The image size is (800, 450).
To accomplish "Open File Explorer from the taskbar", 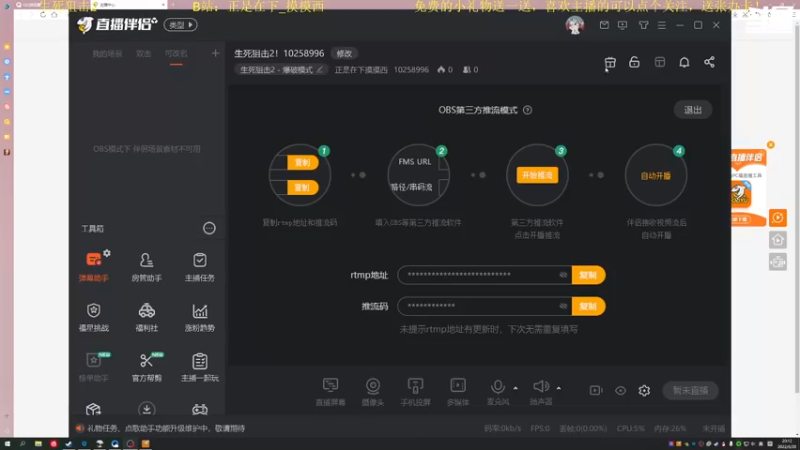I will click(x=38, y=443).
